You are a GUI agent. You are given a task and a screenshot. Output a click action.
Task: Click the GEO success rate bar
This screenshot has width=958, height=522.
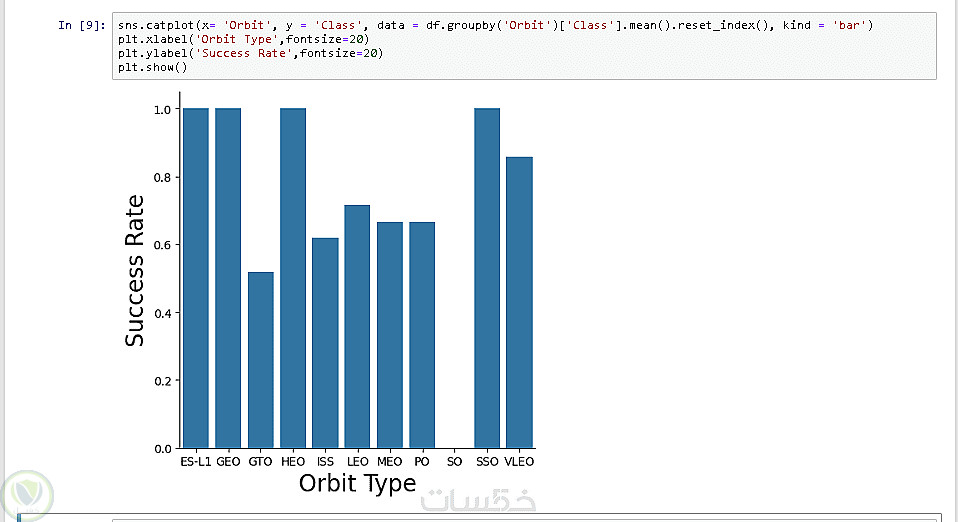click(228, 278)
